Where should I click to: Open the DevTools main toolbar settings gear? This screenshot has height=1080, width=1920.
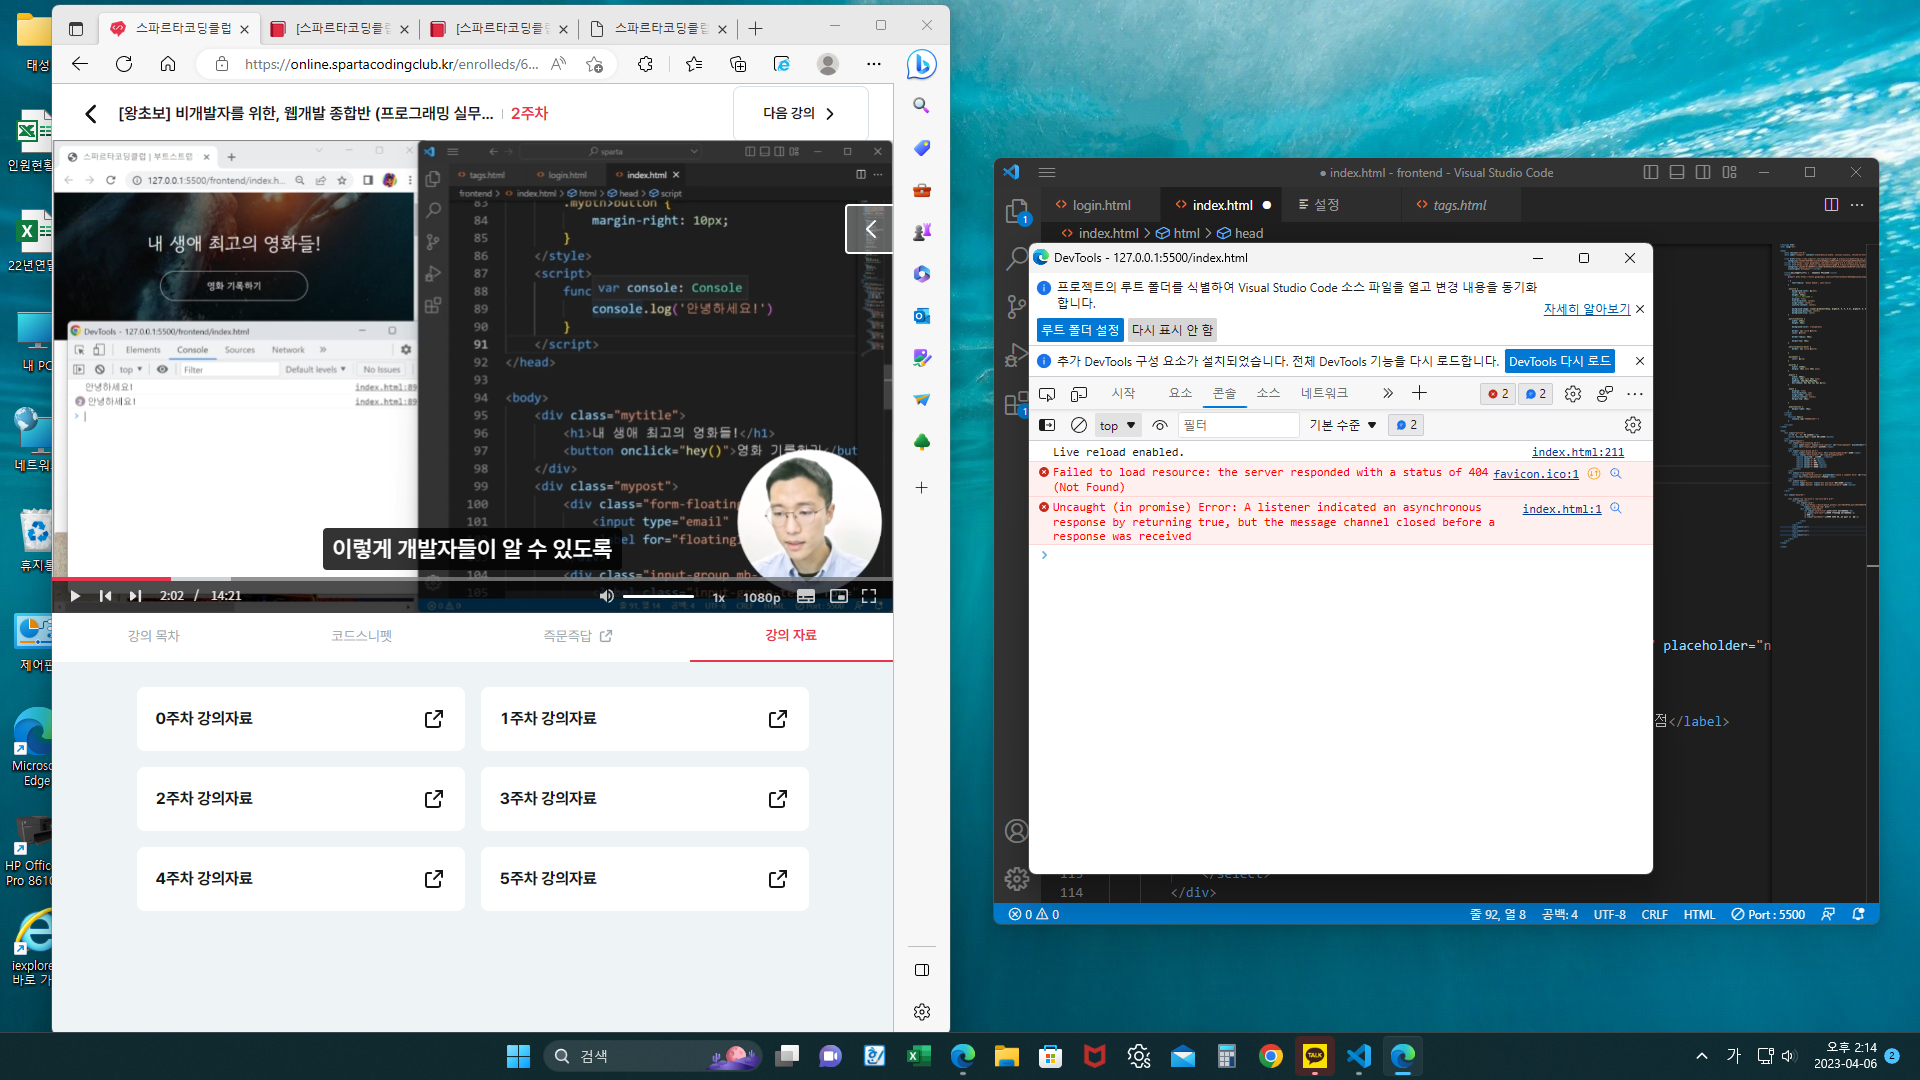click(1573, 394)
